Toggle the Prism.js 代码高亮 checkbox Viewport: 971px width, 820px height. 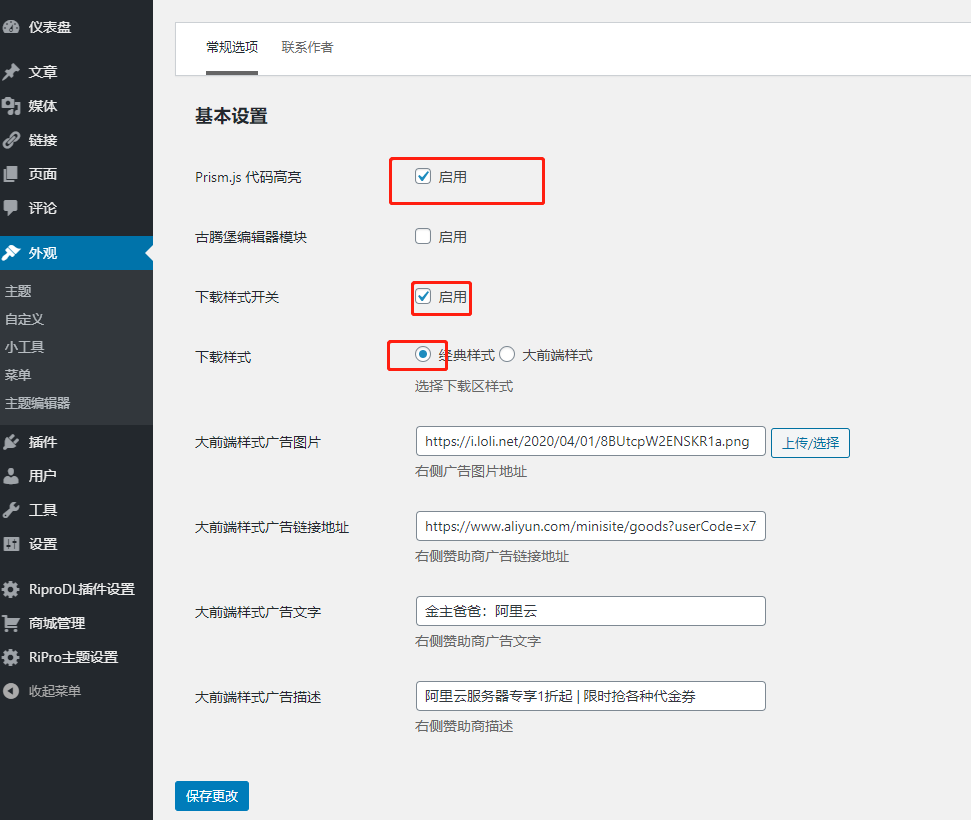tap(423, 177)
